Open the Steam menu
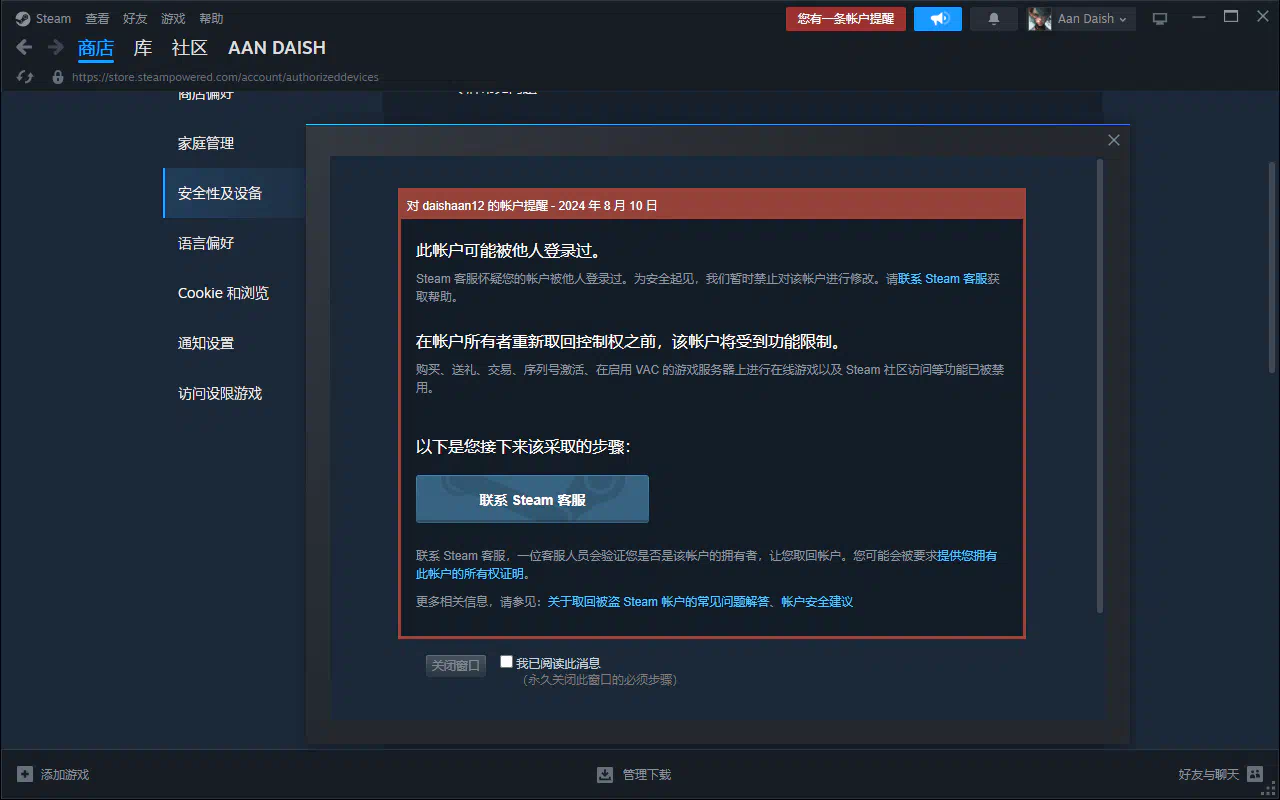This screenshot has height=800, width=1280. [54, 19]
